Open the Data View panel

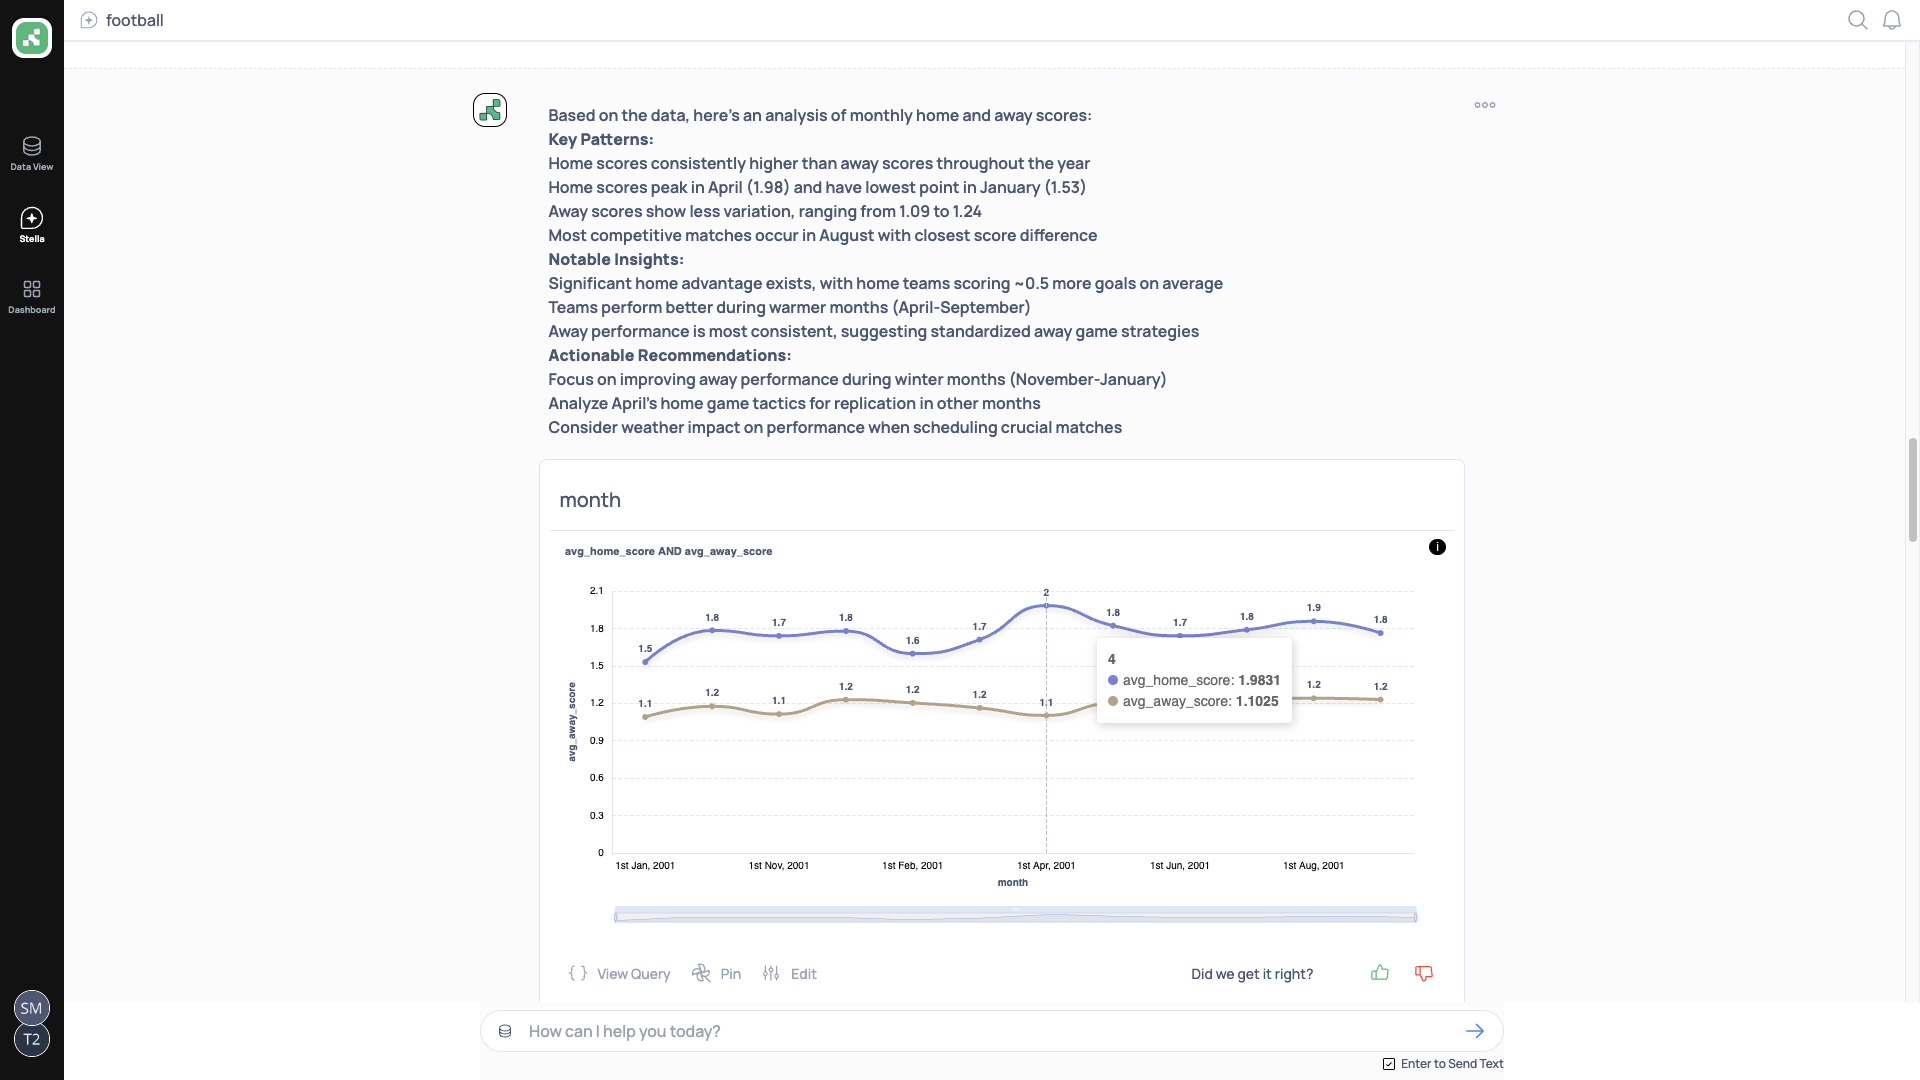click(x=32, y=153)
